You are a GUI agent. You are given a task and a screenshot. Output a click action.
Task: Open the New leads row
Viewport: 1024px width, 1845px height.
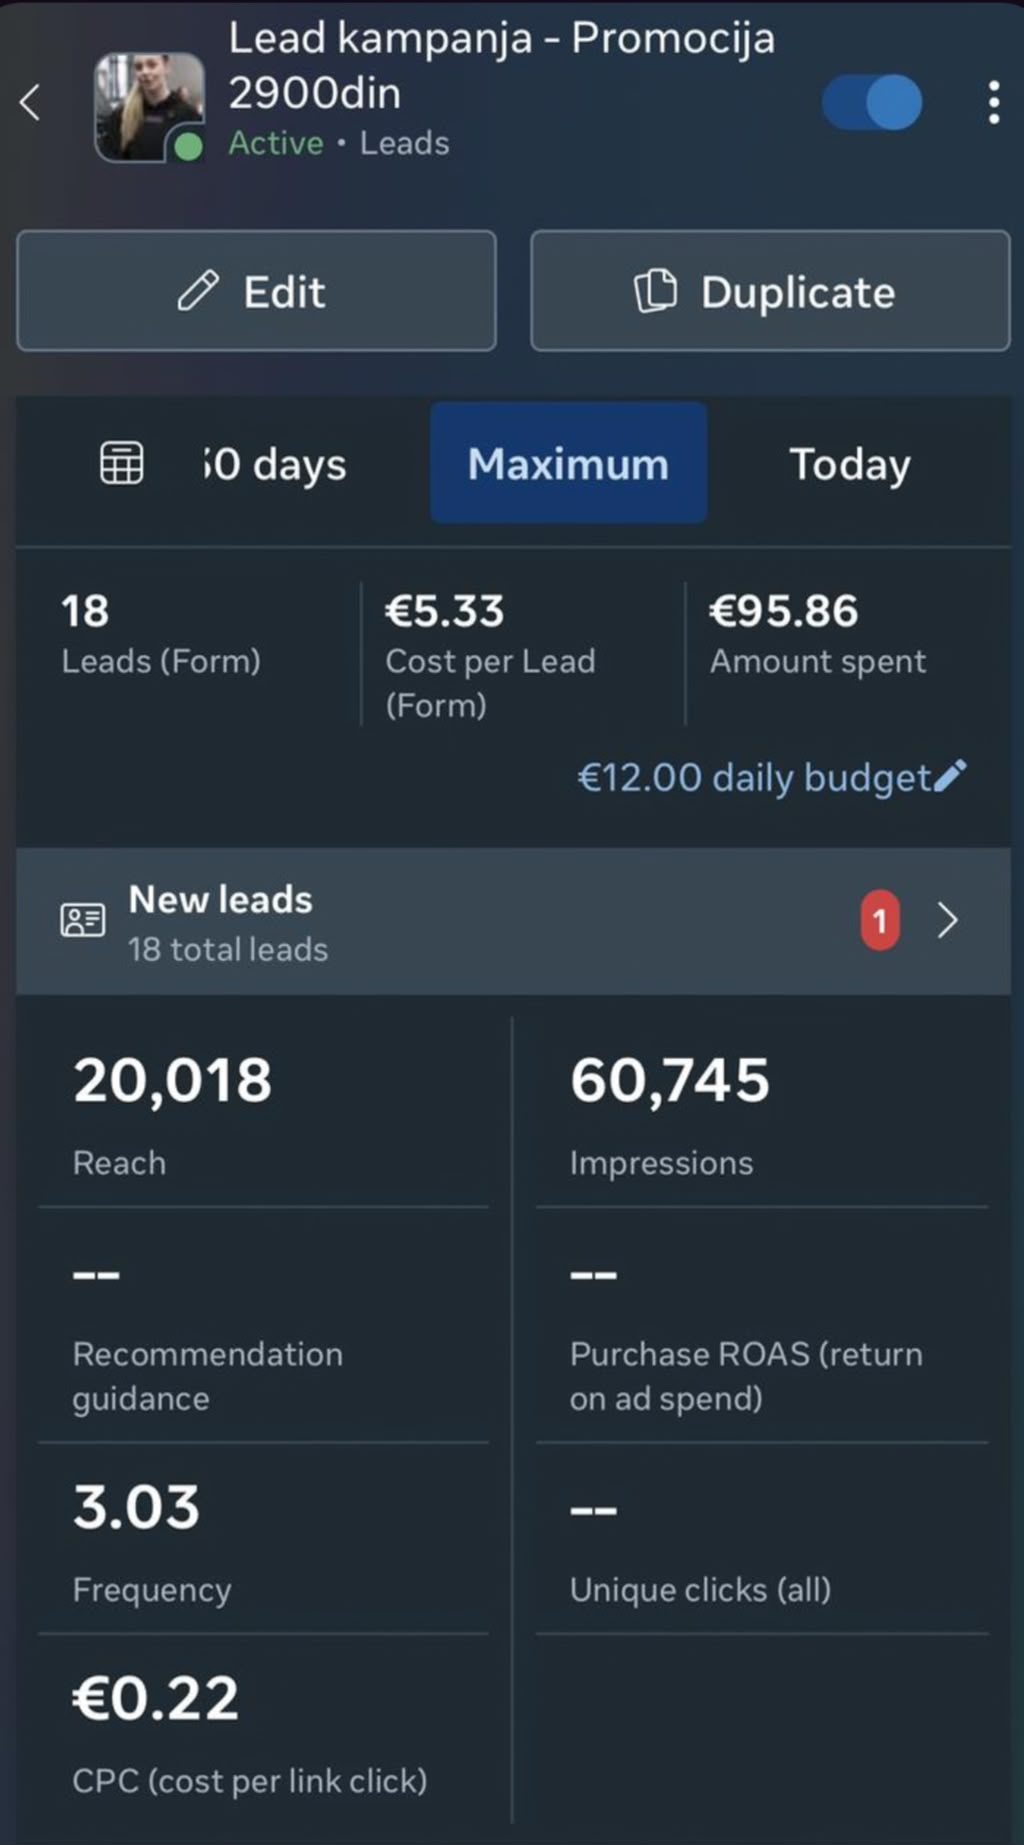coord(513,921)
